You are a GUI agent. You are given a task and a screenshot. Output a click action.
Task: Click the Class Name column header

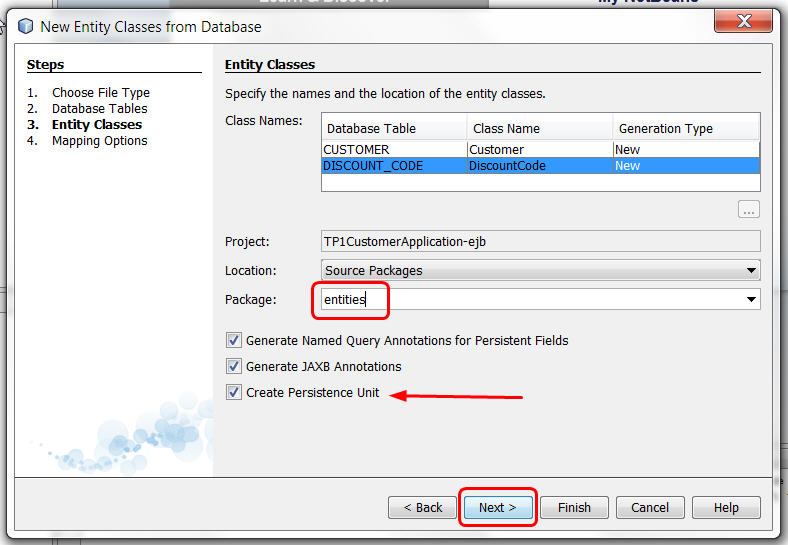(x=539, y=128)
